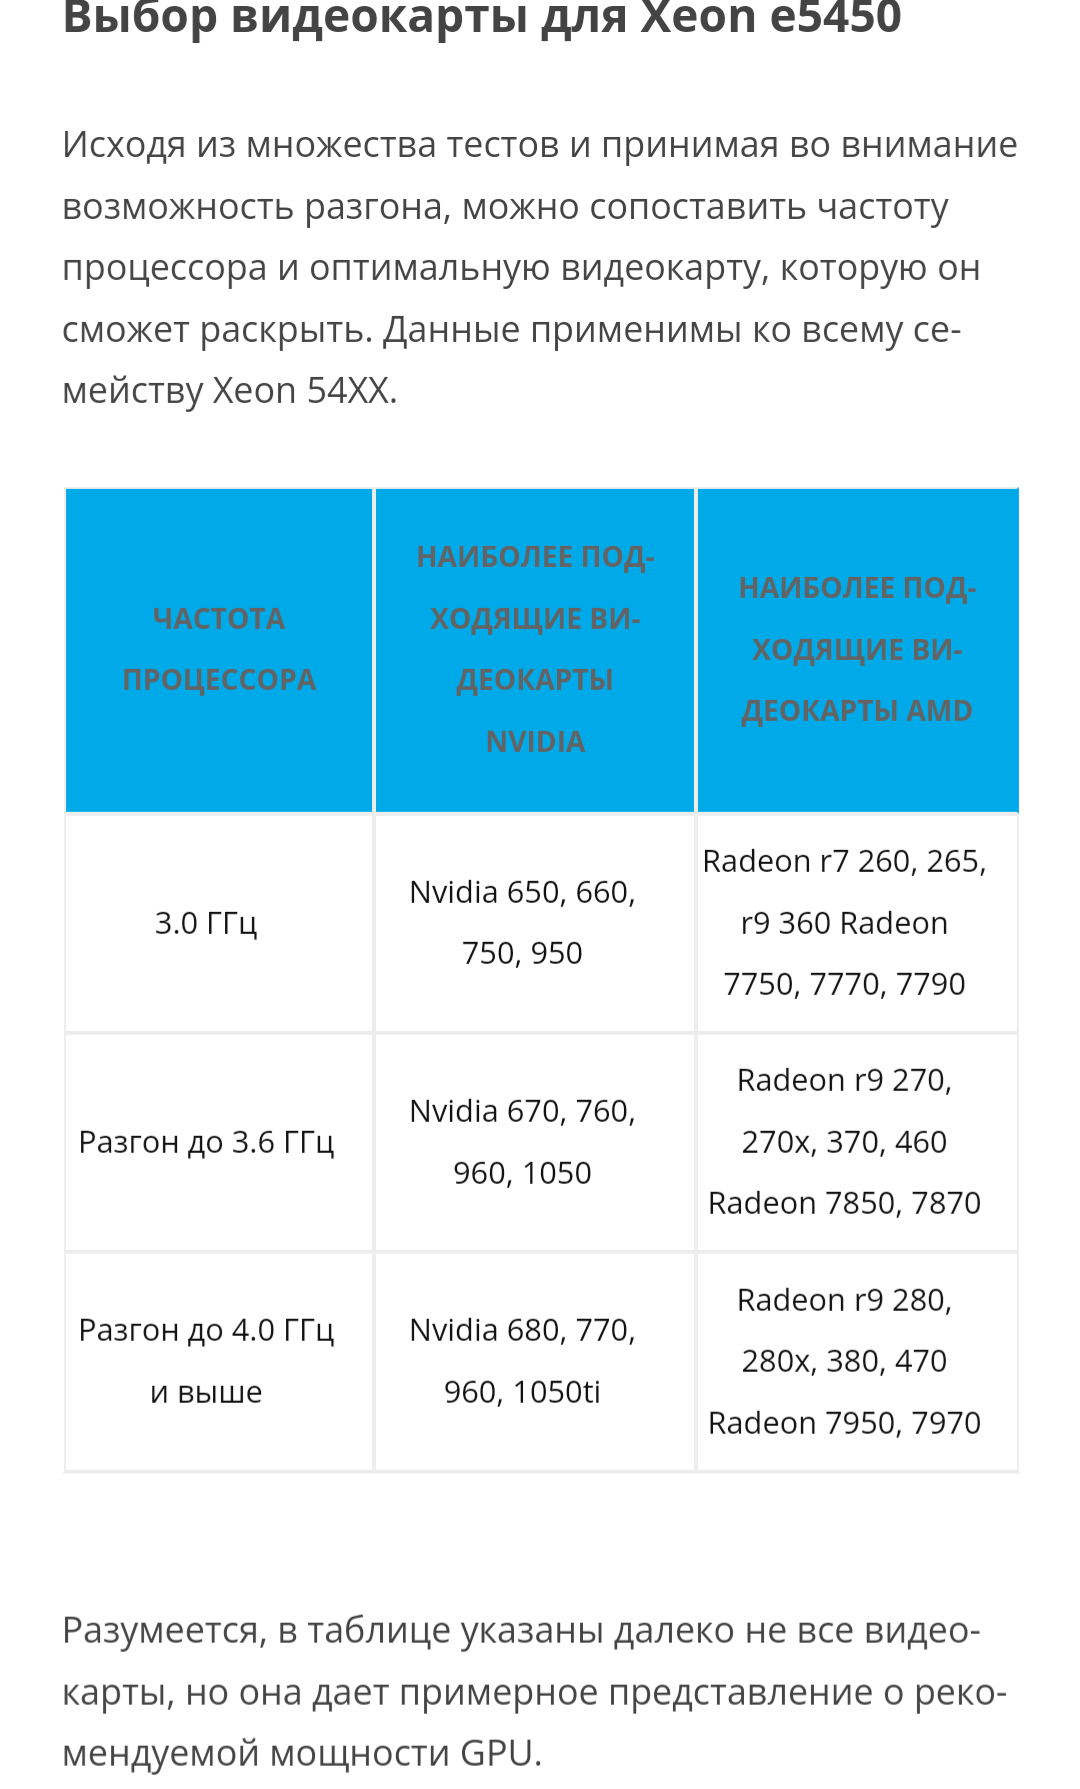This screenshot has height=1789, width=1080.
Task: Select the Nvidia 670, 760, 960, 1050 cell
Action: pyautogui.click(x=535, y=1142)
